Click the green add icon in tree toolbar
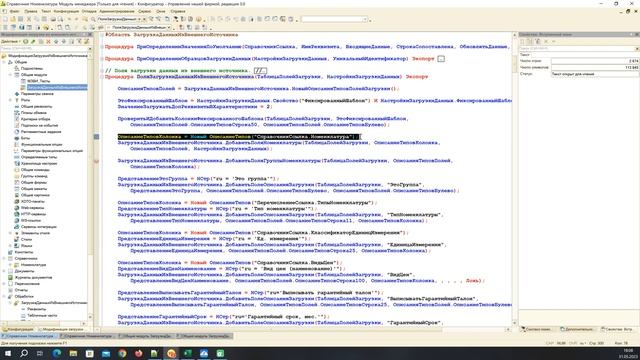The image size is (640, 360). click(x=26, y=41)
